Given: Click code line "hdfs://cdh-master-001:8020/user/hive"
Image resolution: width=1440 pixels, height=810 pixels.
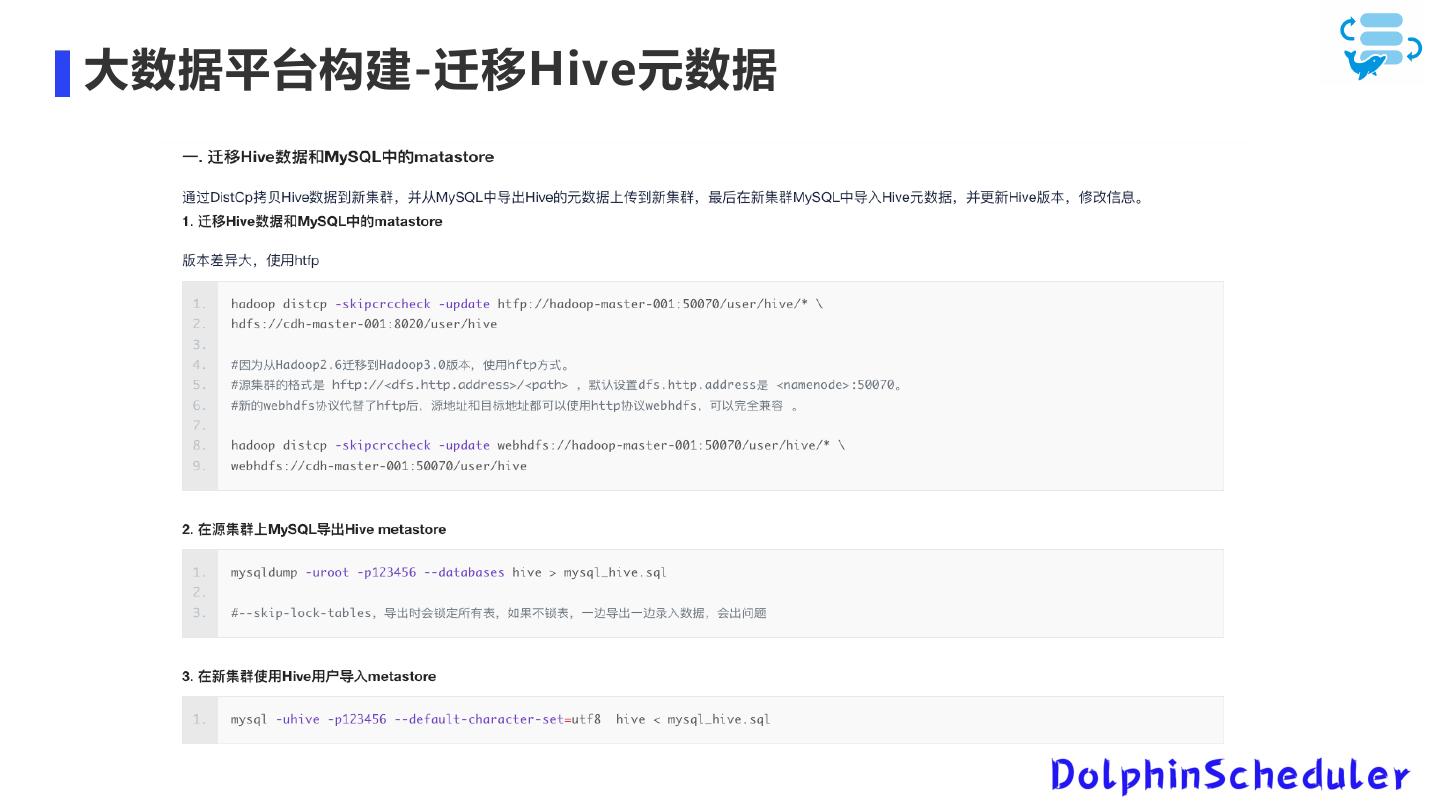Looking at the screenshot, I should point(364,323).
